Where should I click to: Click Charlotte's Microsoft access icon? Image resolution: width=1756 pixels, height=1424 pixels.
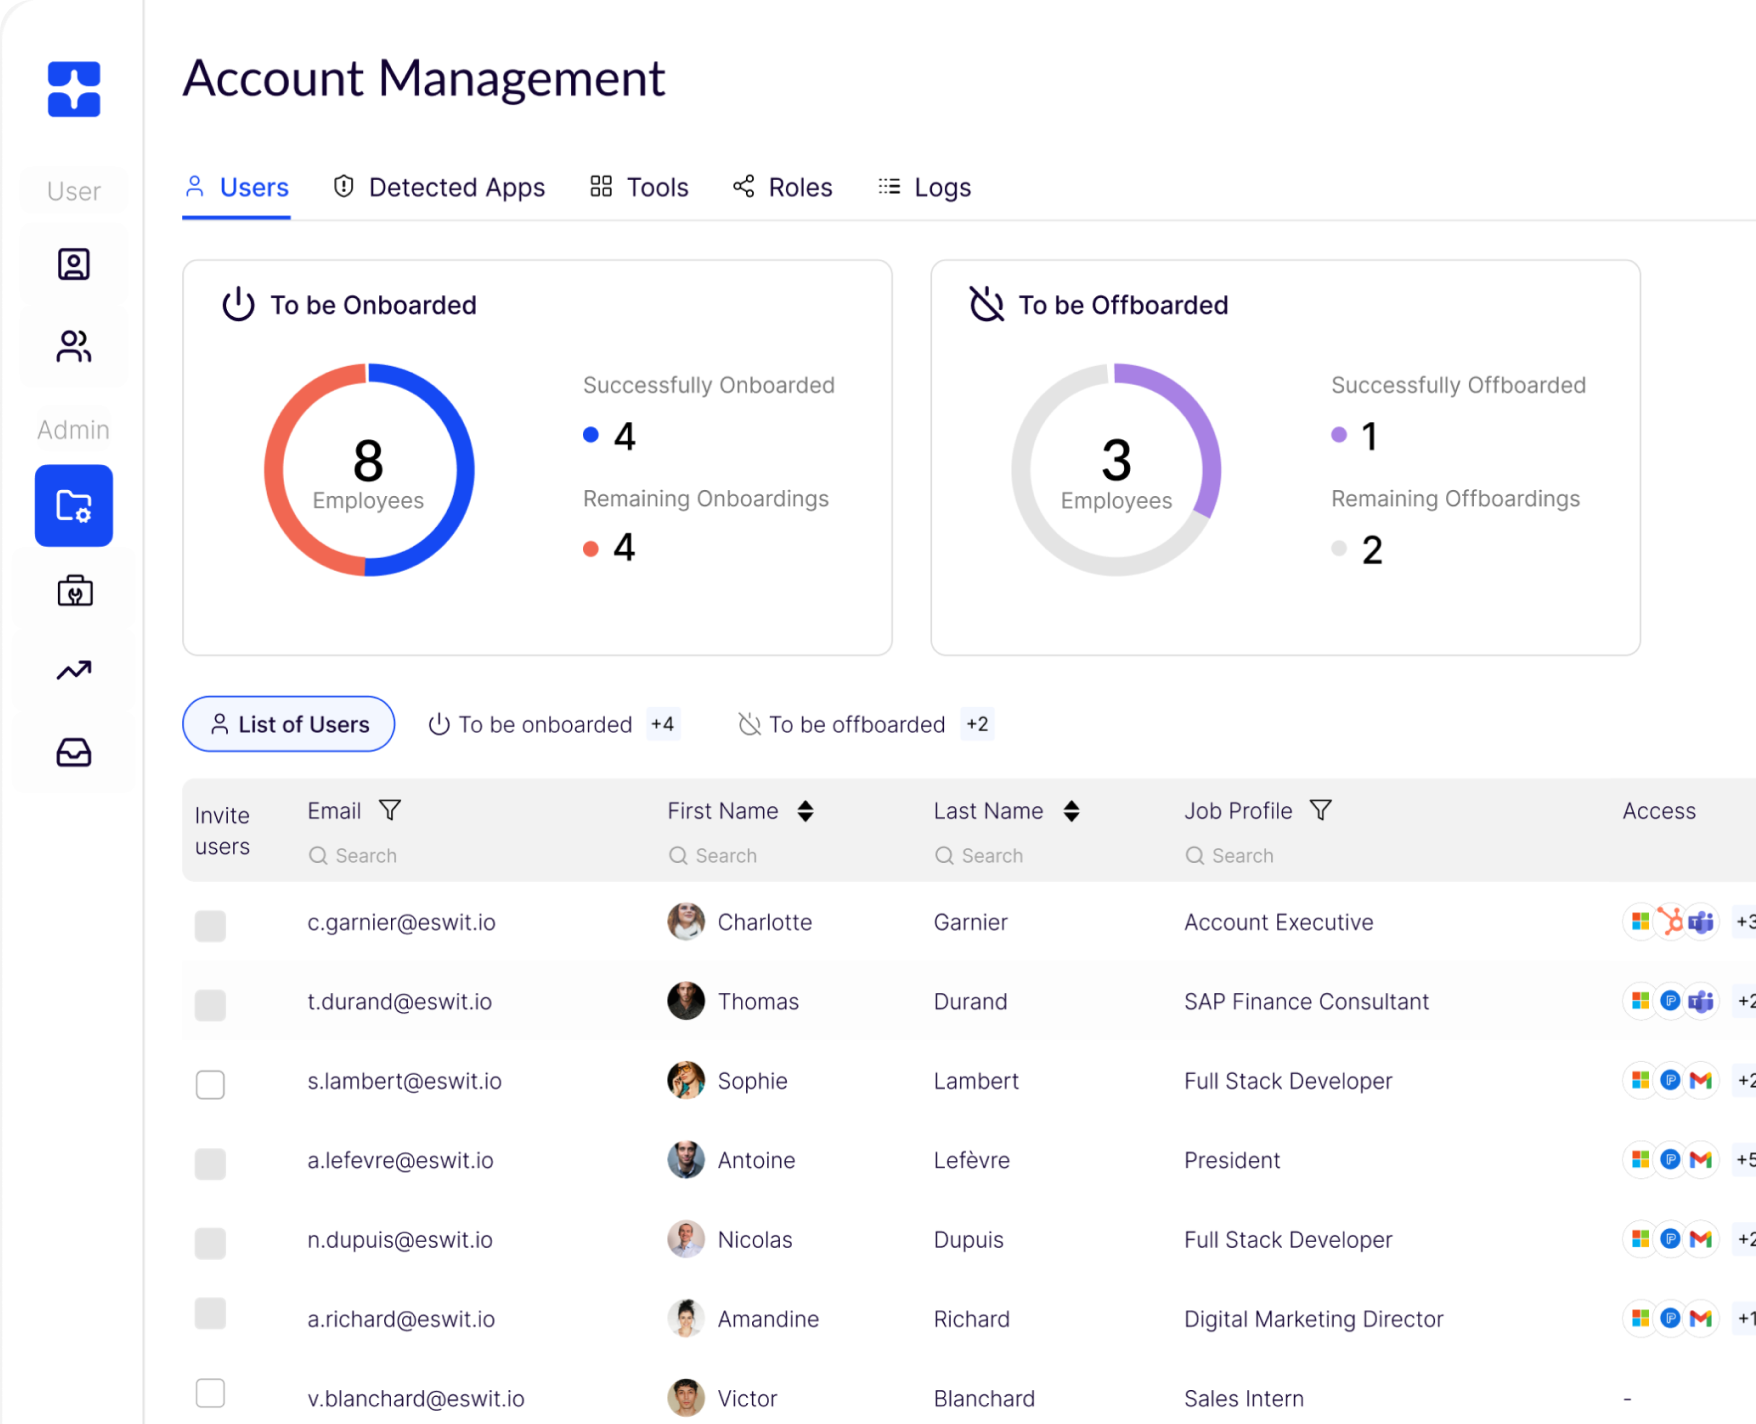[1640, 922]
